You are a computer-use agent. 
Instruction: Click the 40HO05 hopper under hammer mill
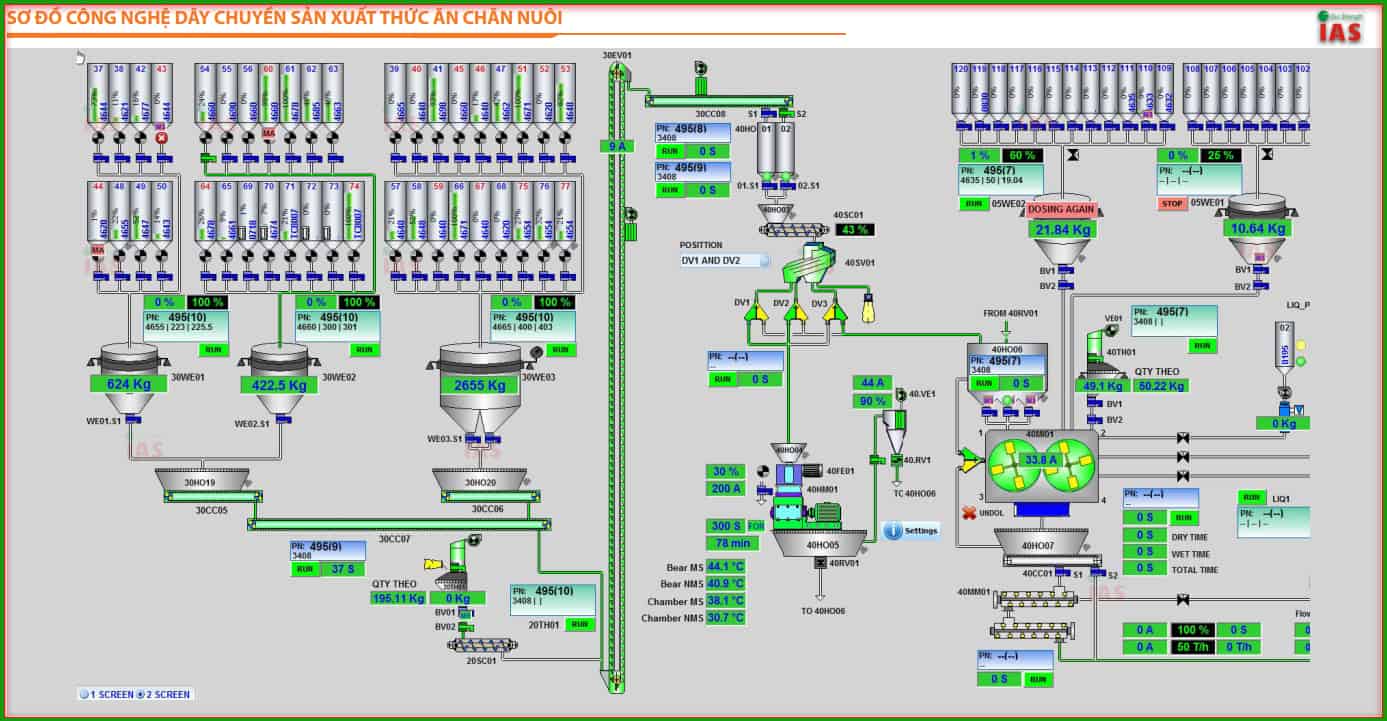pyautogui.click(x=819, y=543)
